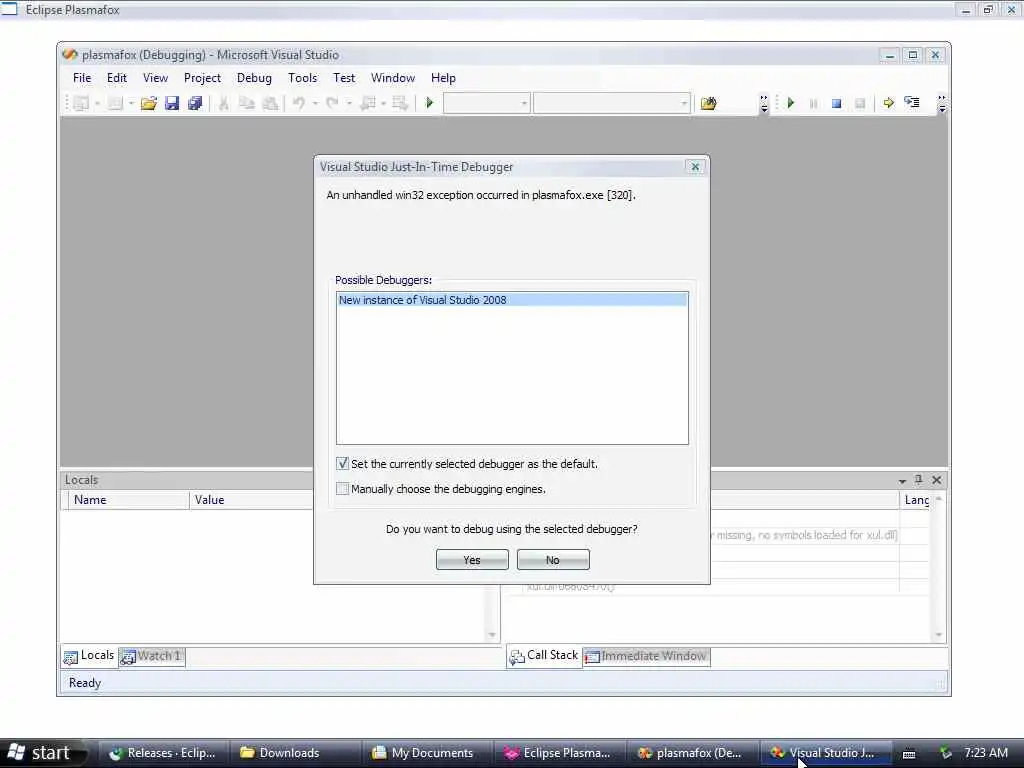Click the Stop Debugging square icon
Viewport: 1024px width, 768px height.
[x=837, y=103]
